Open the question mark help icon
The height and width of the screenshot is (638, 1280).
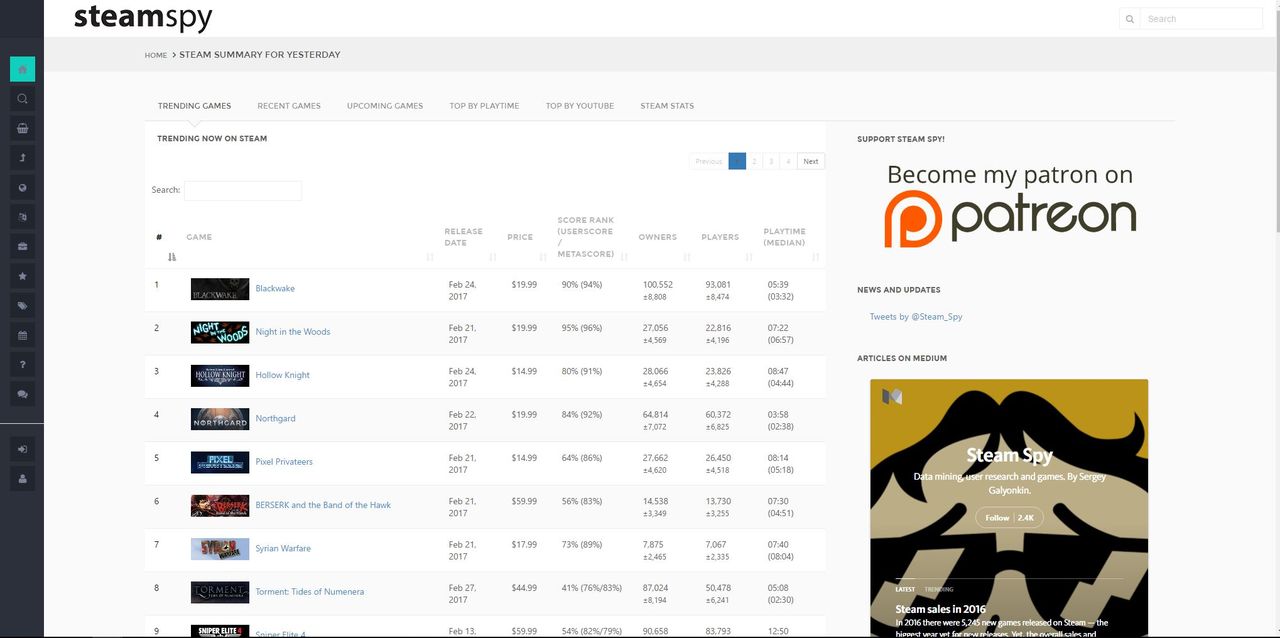[22, 364]
